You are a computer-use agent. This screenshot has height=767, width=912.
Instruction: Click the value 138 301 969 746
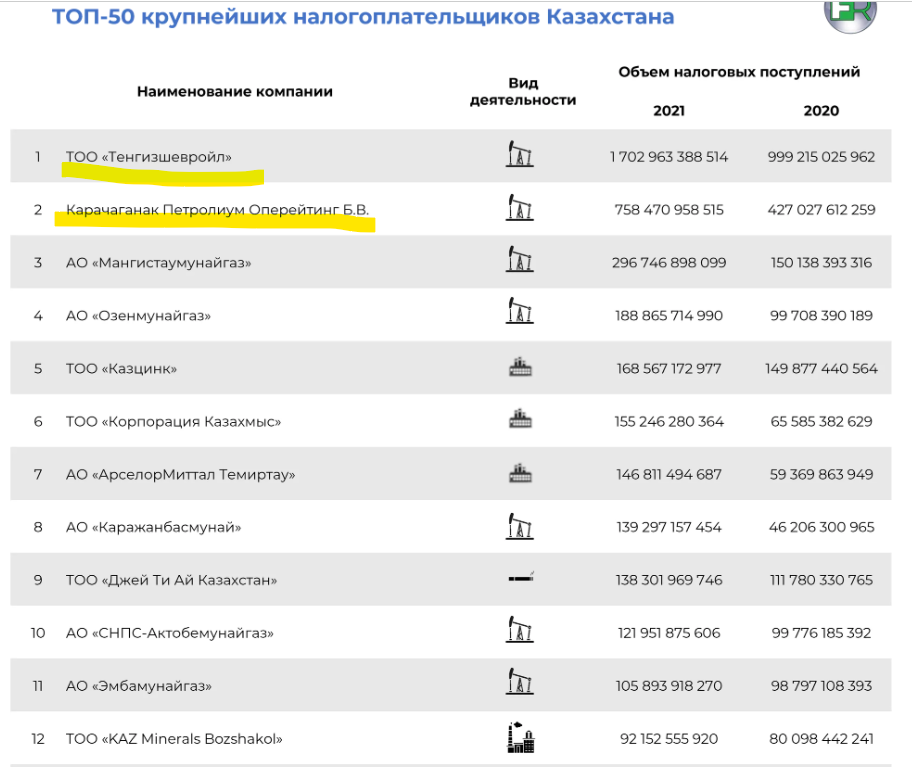coord(669,580)
